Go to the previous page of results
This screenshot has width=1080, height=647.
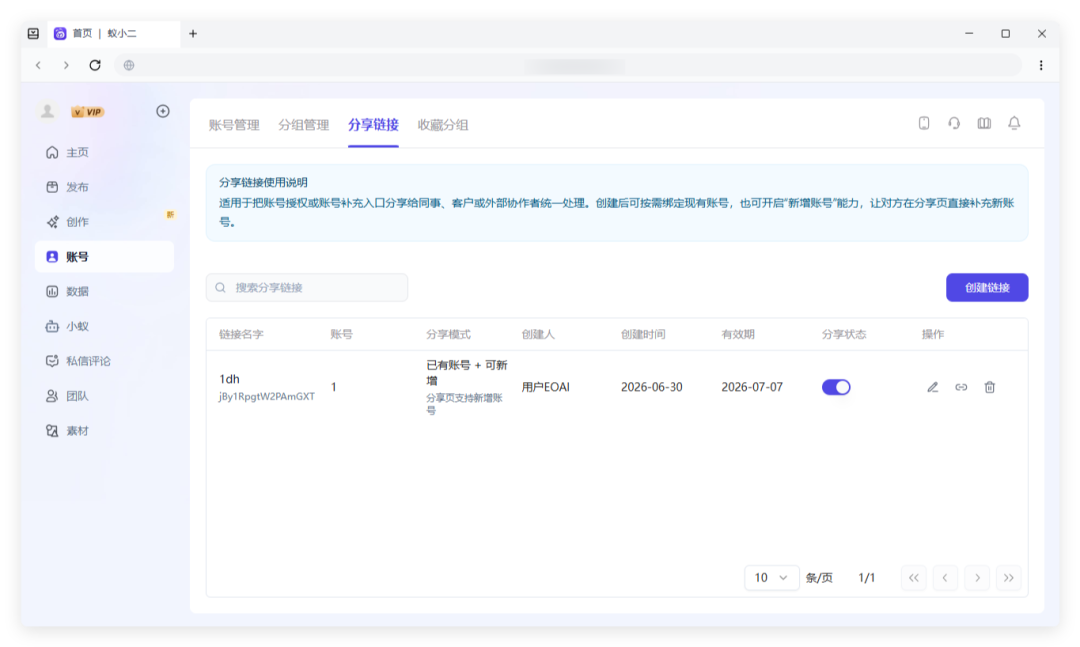(x=945, y=577)
